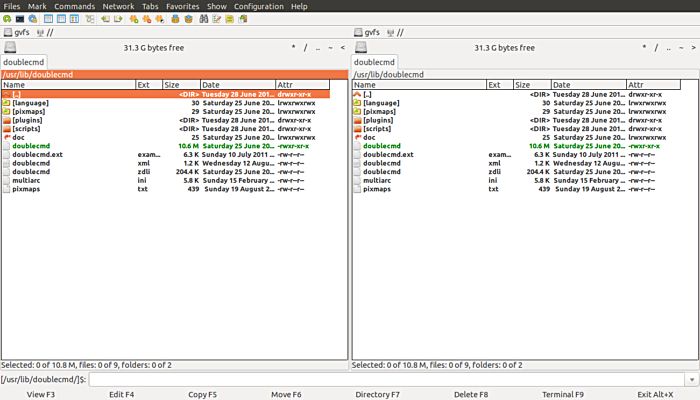This screenshot has height=400, width=700.
Task: Sort right panel by the Date column
Action: tap(588, 85)
